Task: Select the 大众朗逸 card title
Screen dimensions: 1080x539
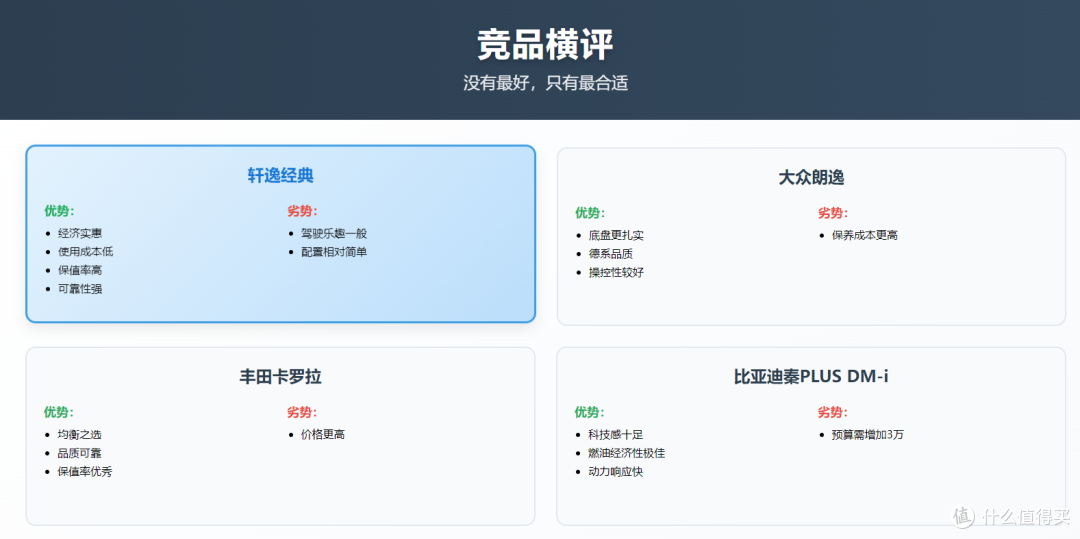Action: [811, 178]
